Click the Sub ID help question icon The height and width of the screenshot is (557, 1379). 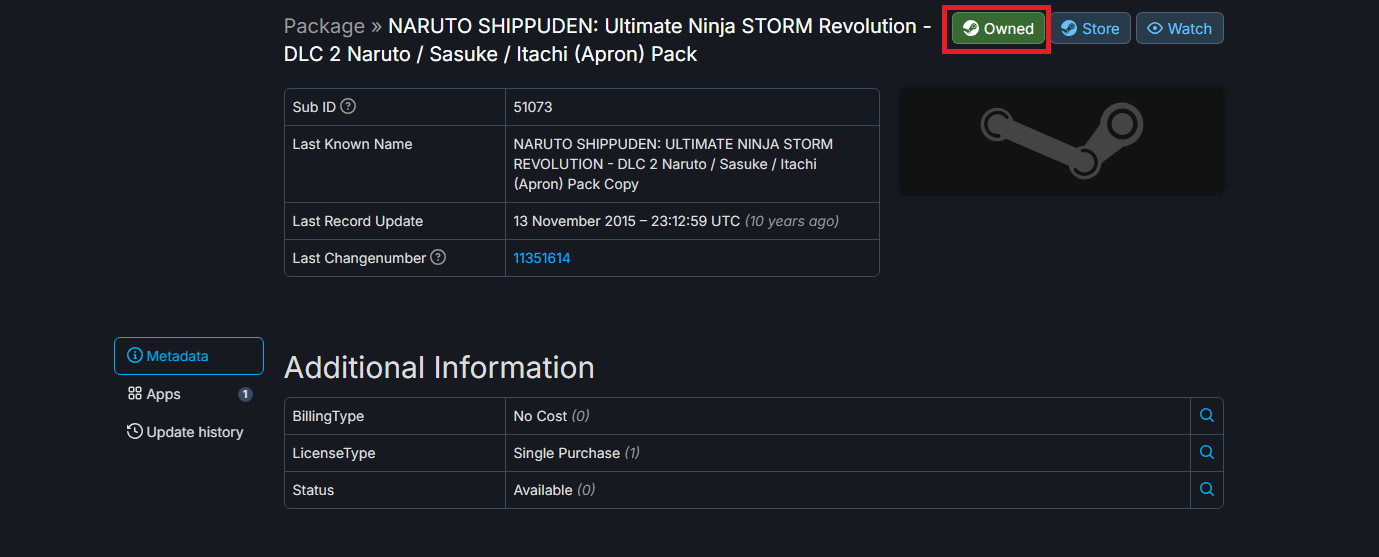point(348,107)
